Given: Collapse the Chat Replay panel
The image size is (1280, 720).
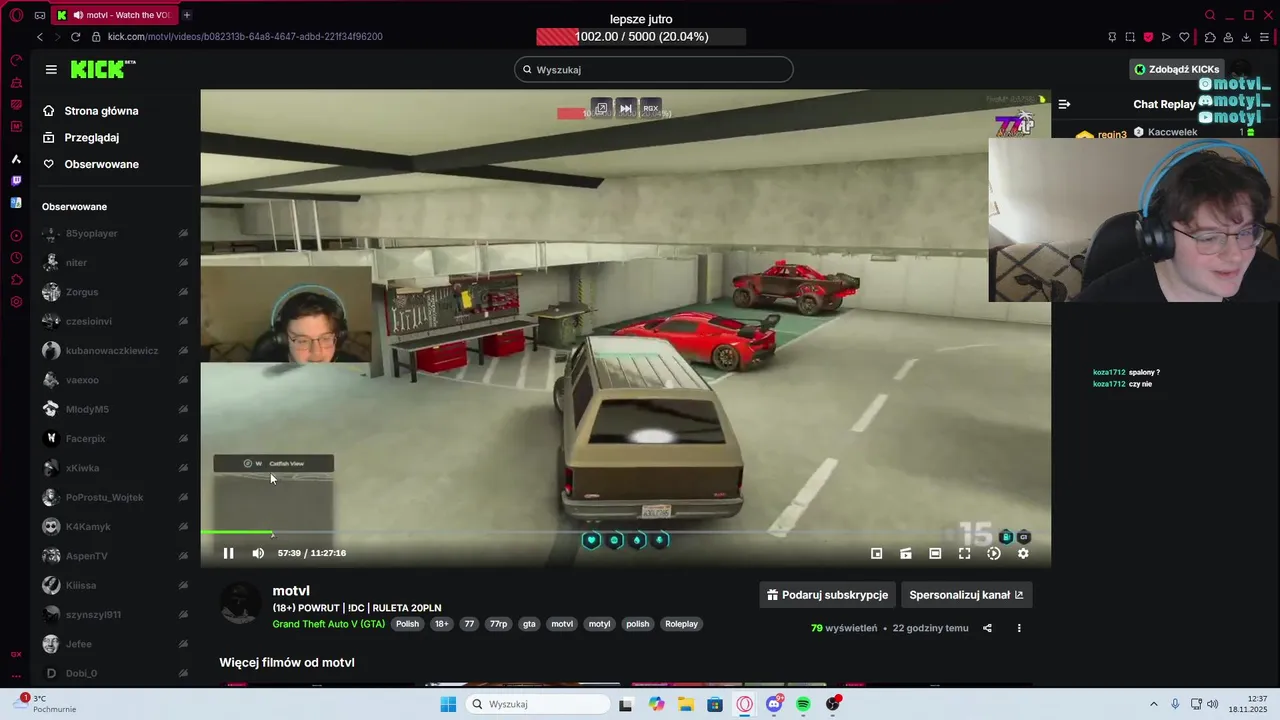Looking at the screenshot, I should click(1064, 104).
